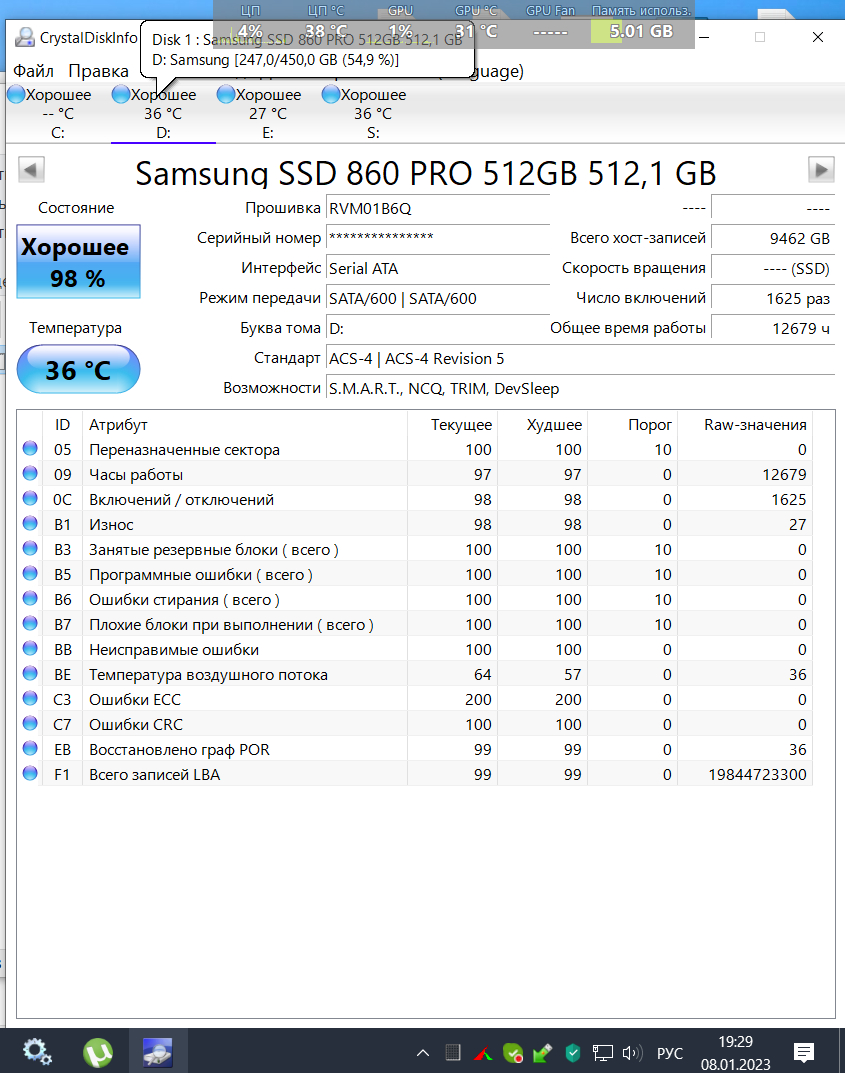Click the status orb of Переназначенные сектора row
The height and width of the screenshot is (1073, 845).
[30, 450]
